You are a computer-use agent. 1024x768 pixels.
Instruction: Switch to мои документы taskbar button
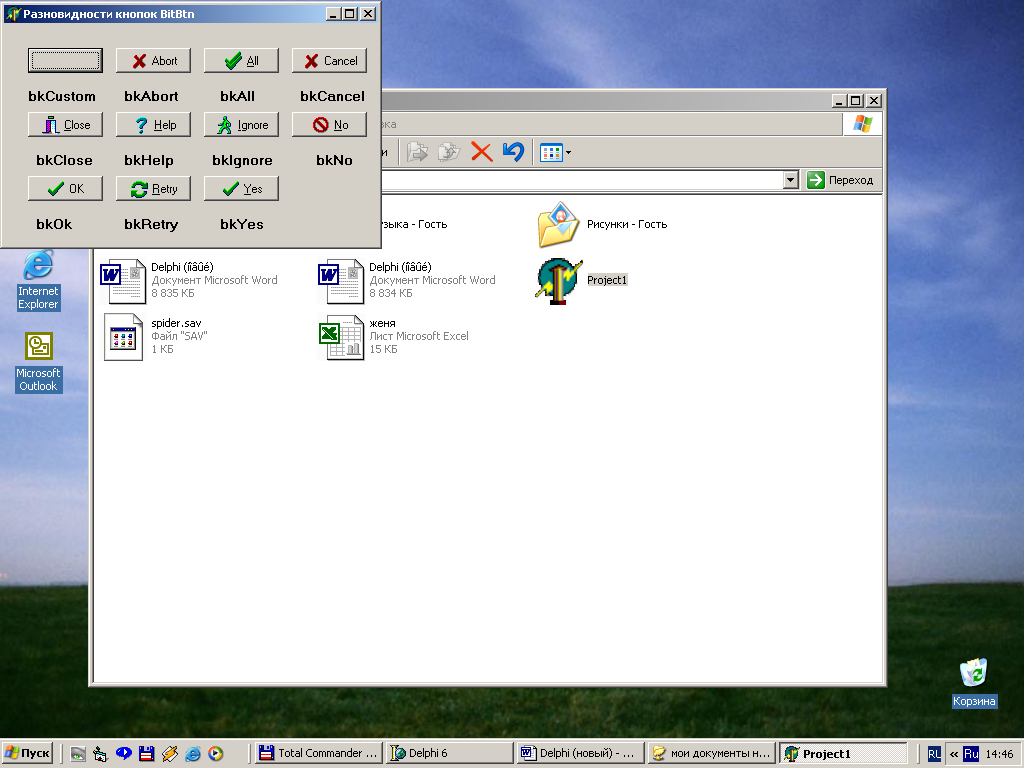[712, 753]
